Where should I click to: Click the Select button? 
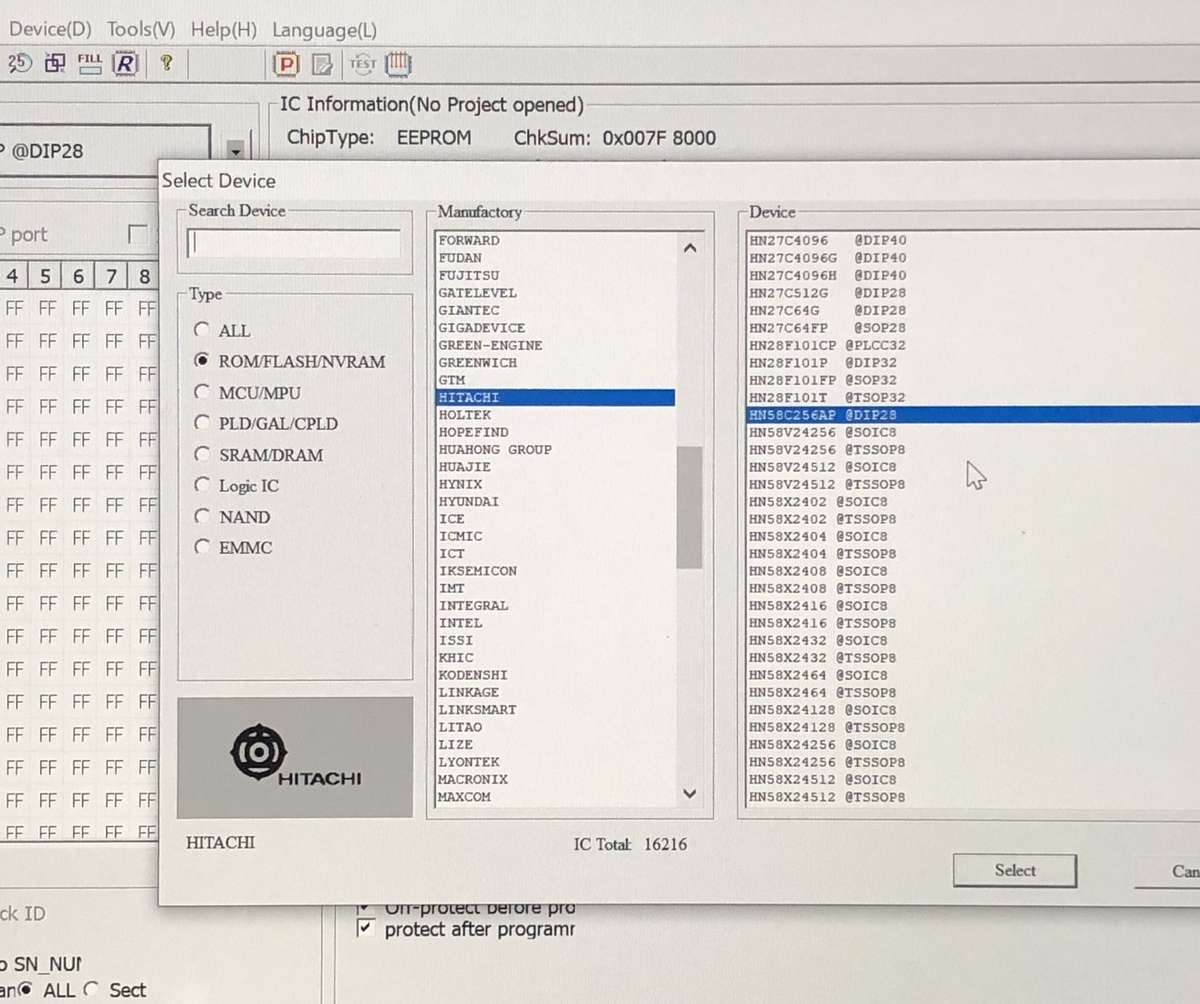pos(1014,870)
